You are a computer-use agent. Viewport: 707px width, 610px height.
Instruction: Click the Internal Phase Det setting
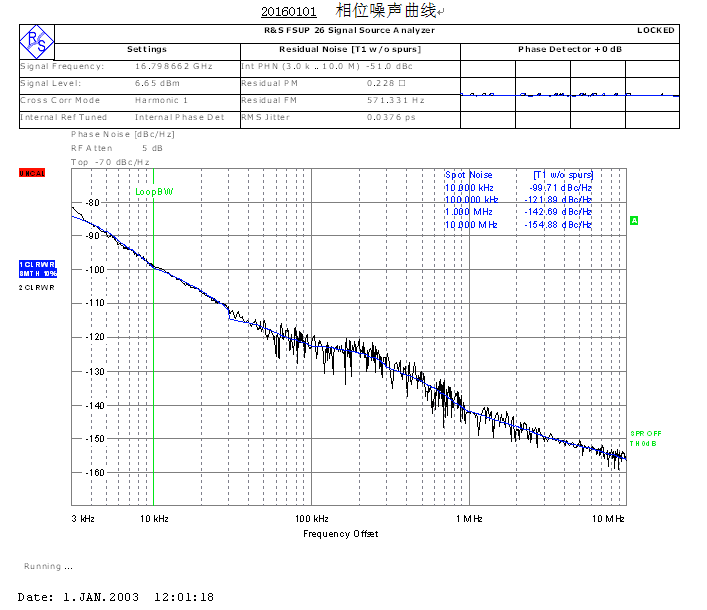click(x=179, y=117)
